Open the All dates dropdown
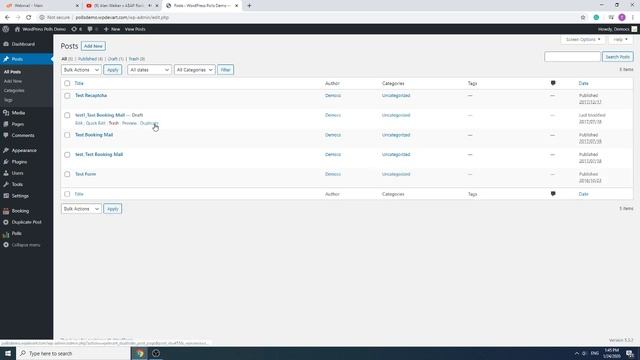 click(x=149, y=70)
